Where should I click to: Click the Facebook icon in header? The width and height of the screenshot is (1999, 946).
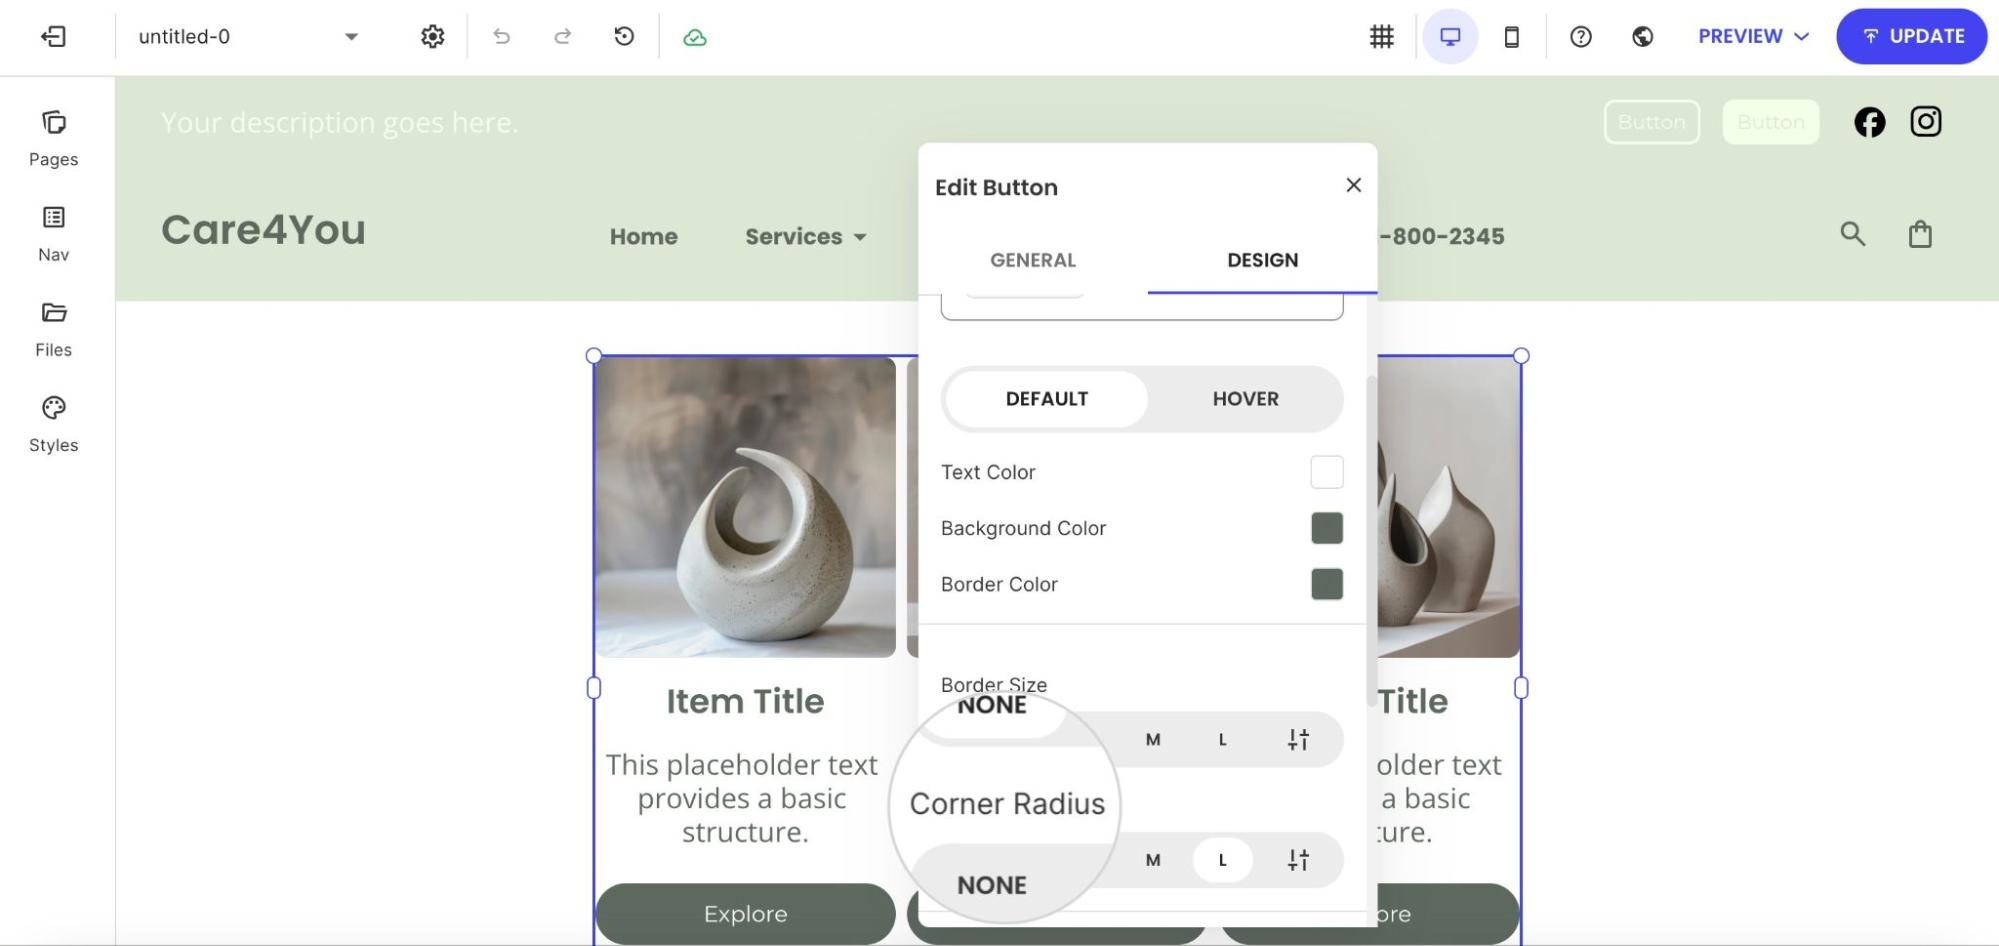(1869, 122)
